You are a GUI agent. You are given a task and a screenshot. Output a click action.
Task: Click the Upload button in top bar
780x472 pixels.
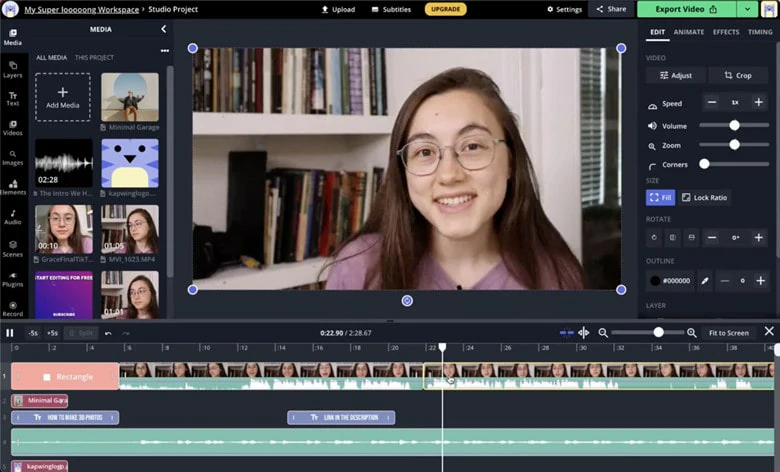click(338, 9)
